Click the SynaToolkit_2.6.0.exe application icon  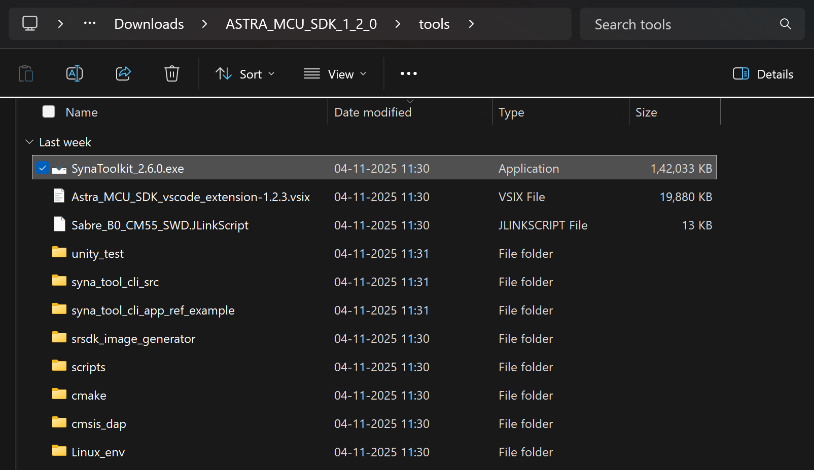[x=59, y=169]
